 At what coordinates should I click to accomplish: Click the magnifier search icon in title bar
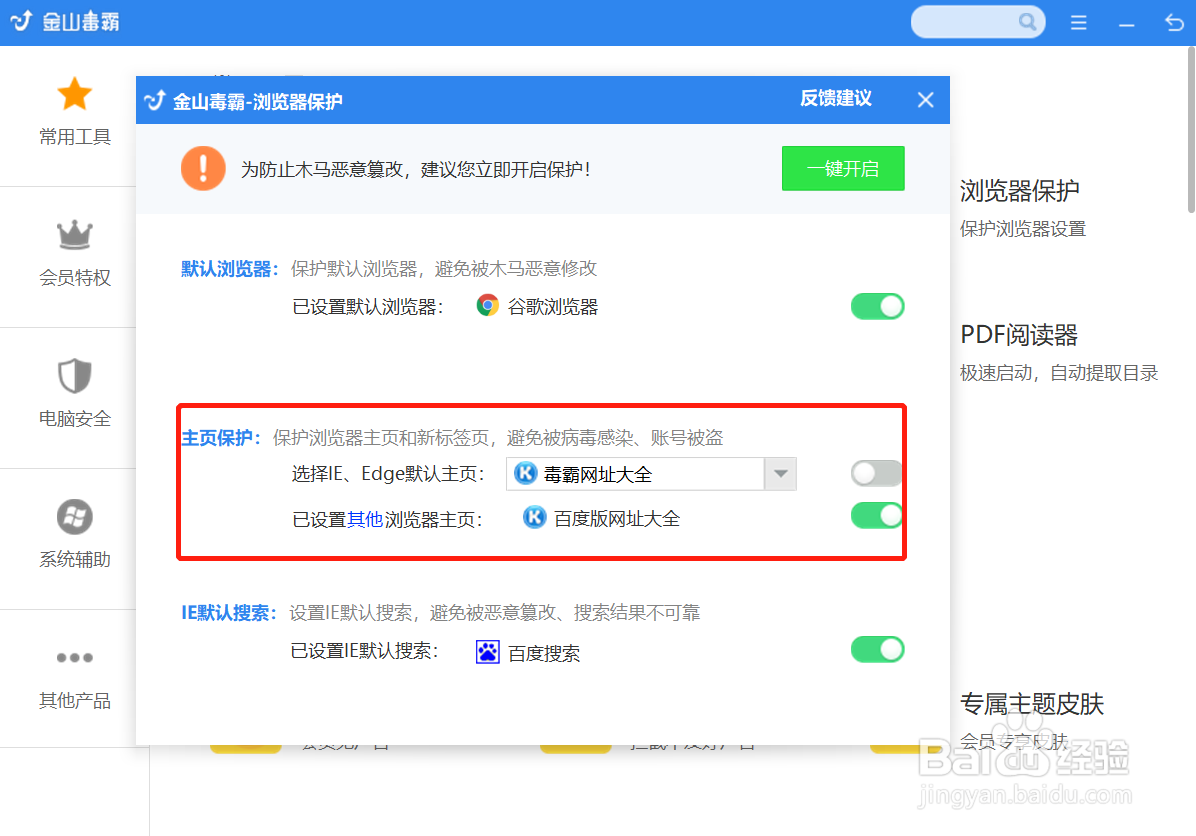pos(1027,21)
